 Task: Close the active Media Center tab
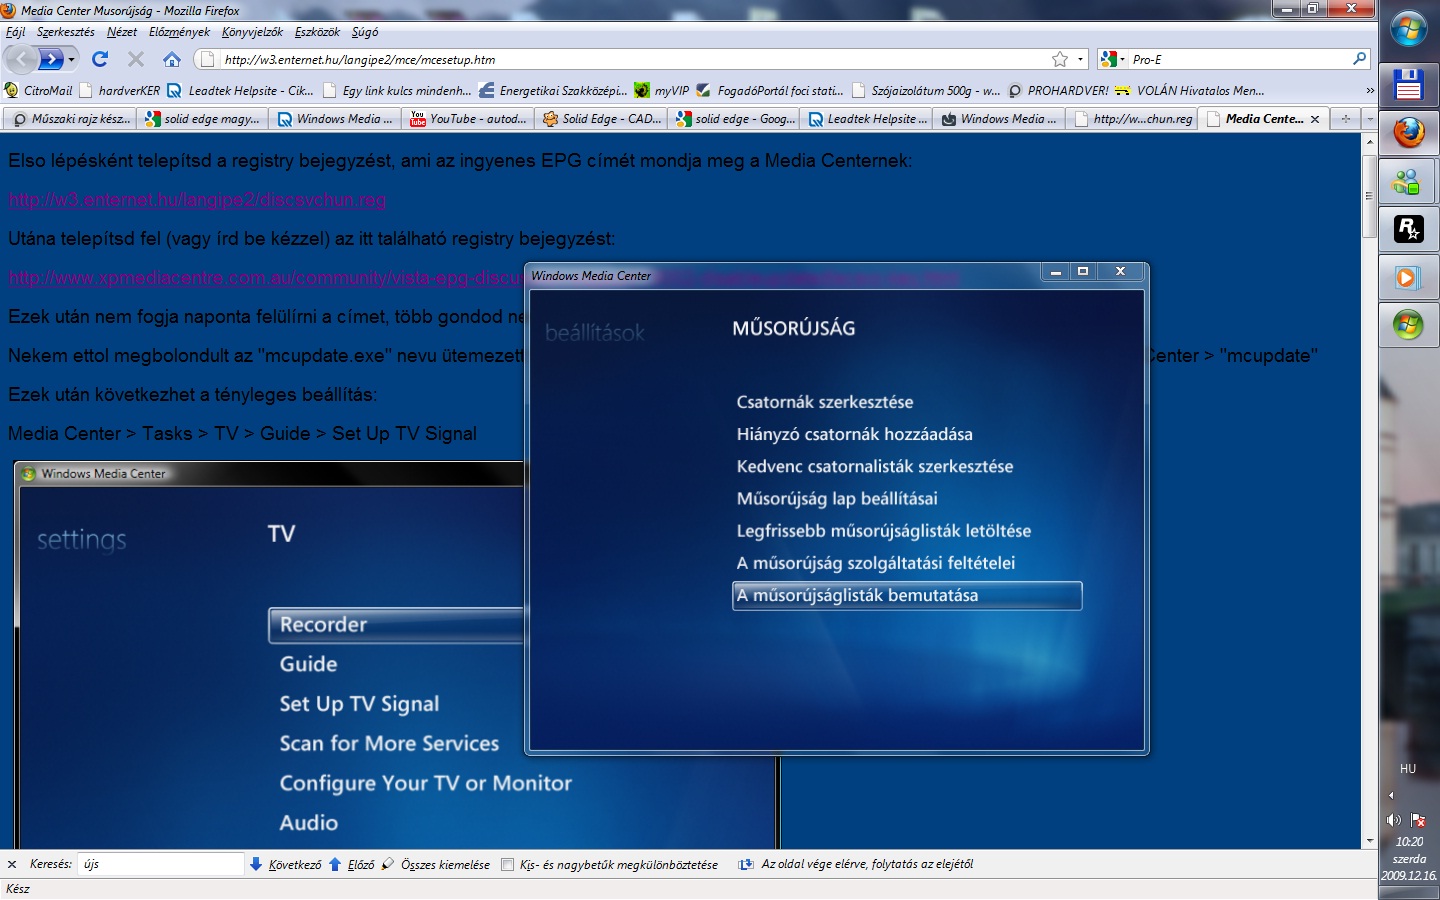(x=1315, y=119)
